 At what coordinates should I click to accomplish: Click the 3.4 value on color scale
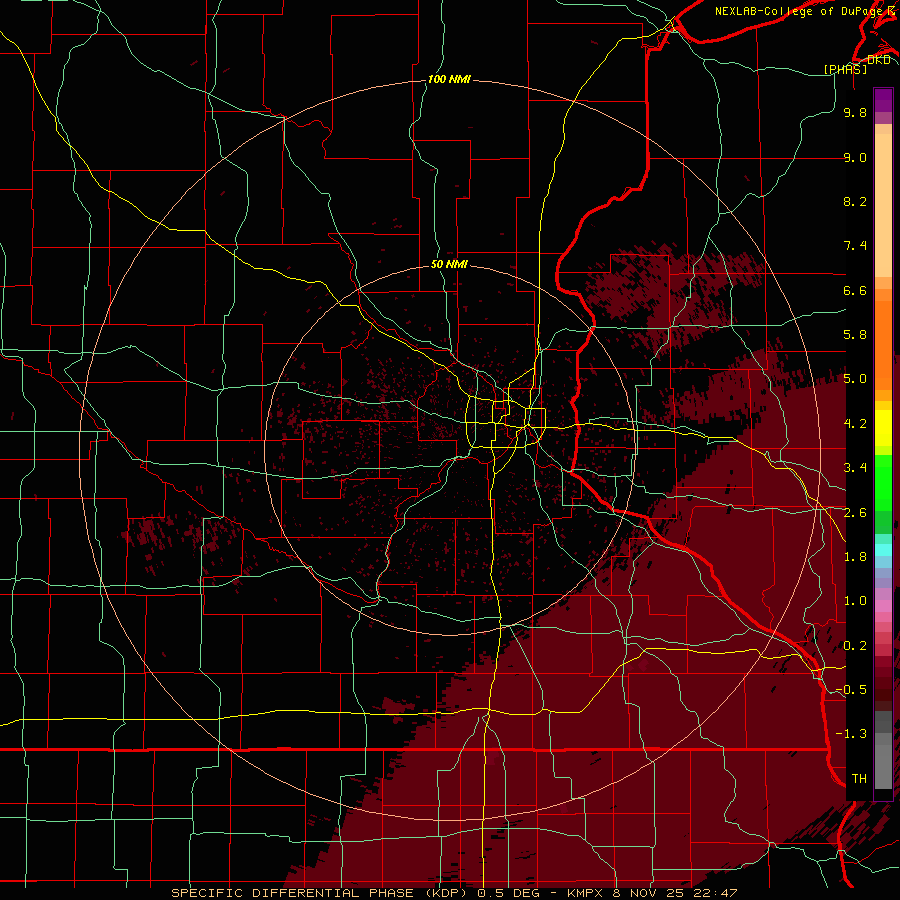click(855, 468)
